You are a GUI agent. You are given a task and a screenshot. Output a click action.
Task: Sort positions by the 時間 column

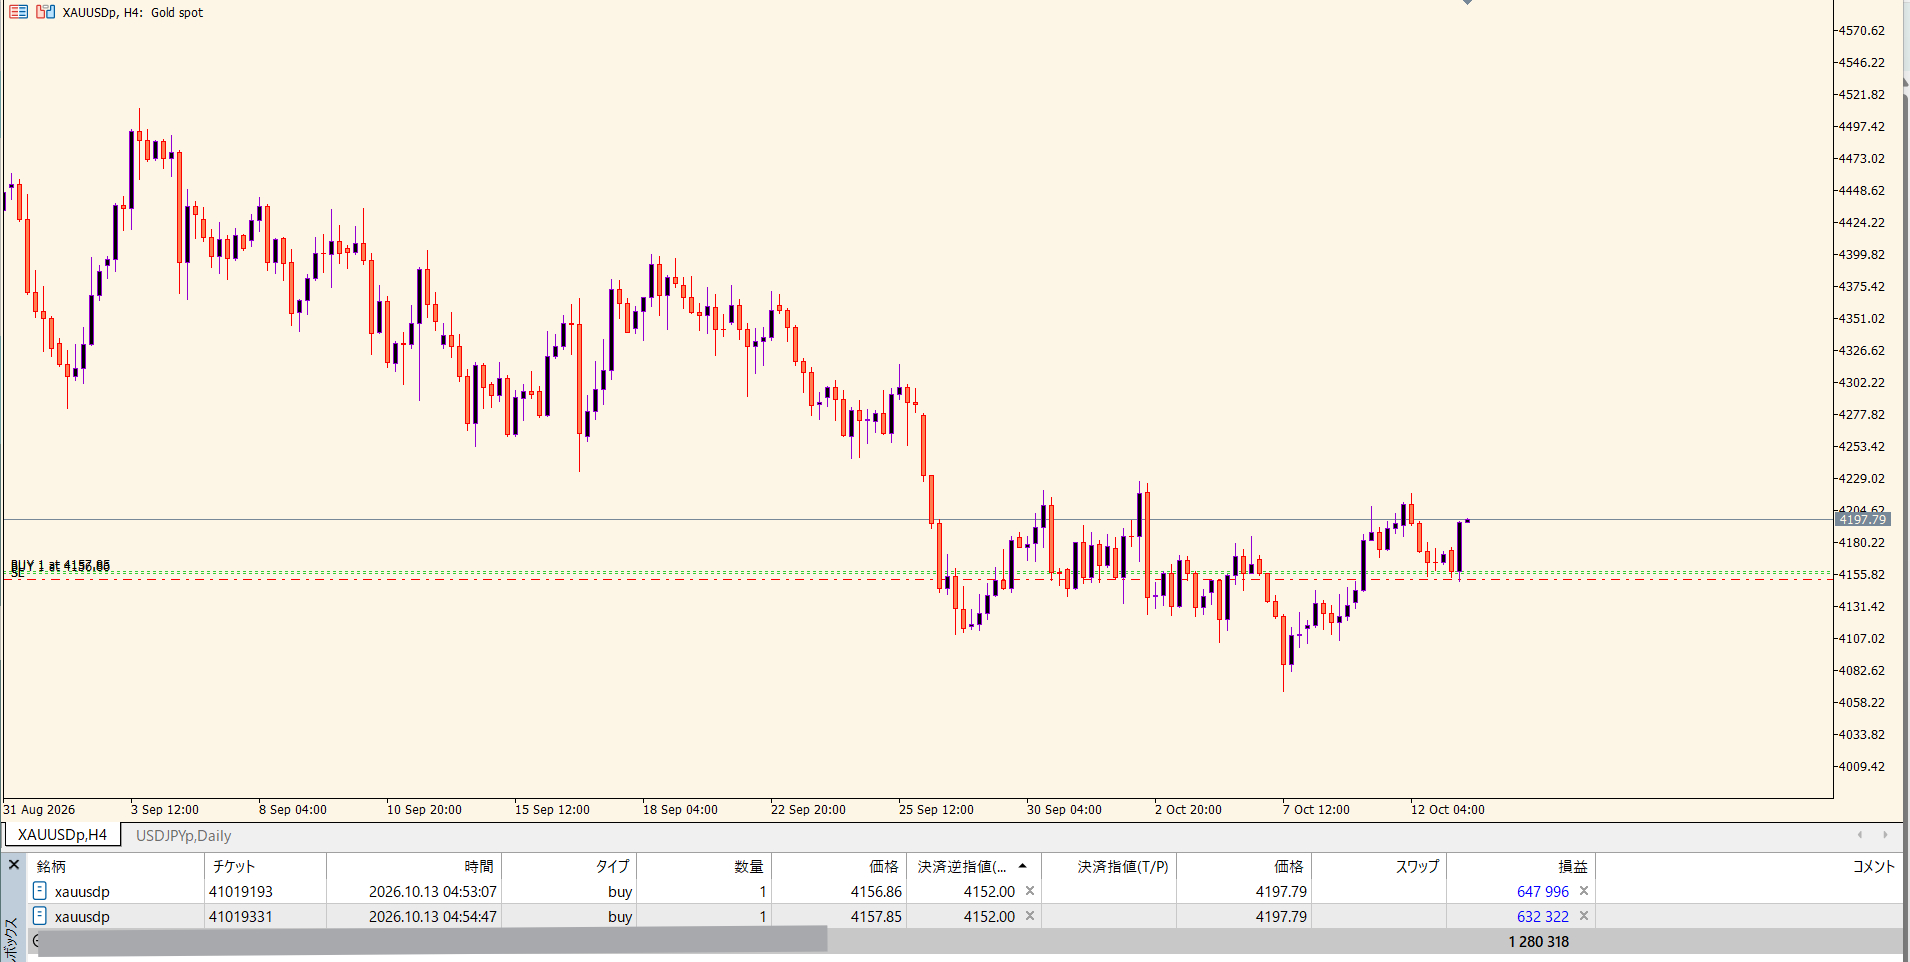pyautogui.click(x=414, y=866)
